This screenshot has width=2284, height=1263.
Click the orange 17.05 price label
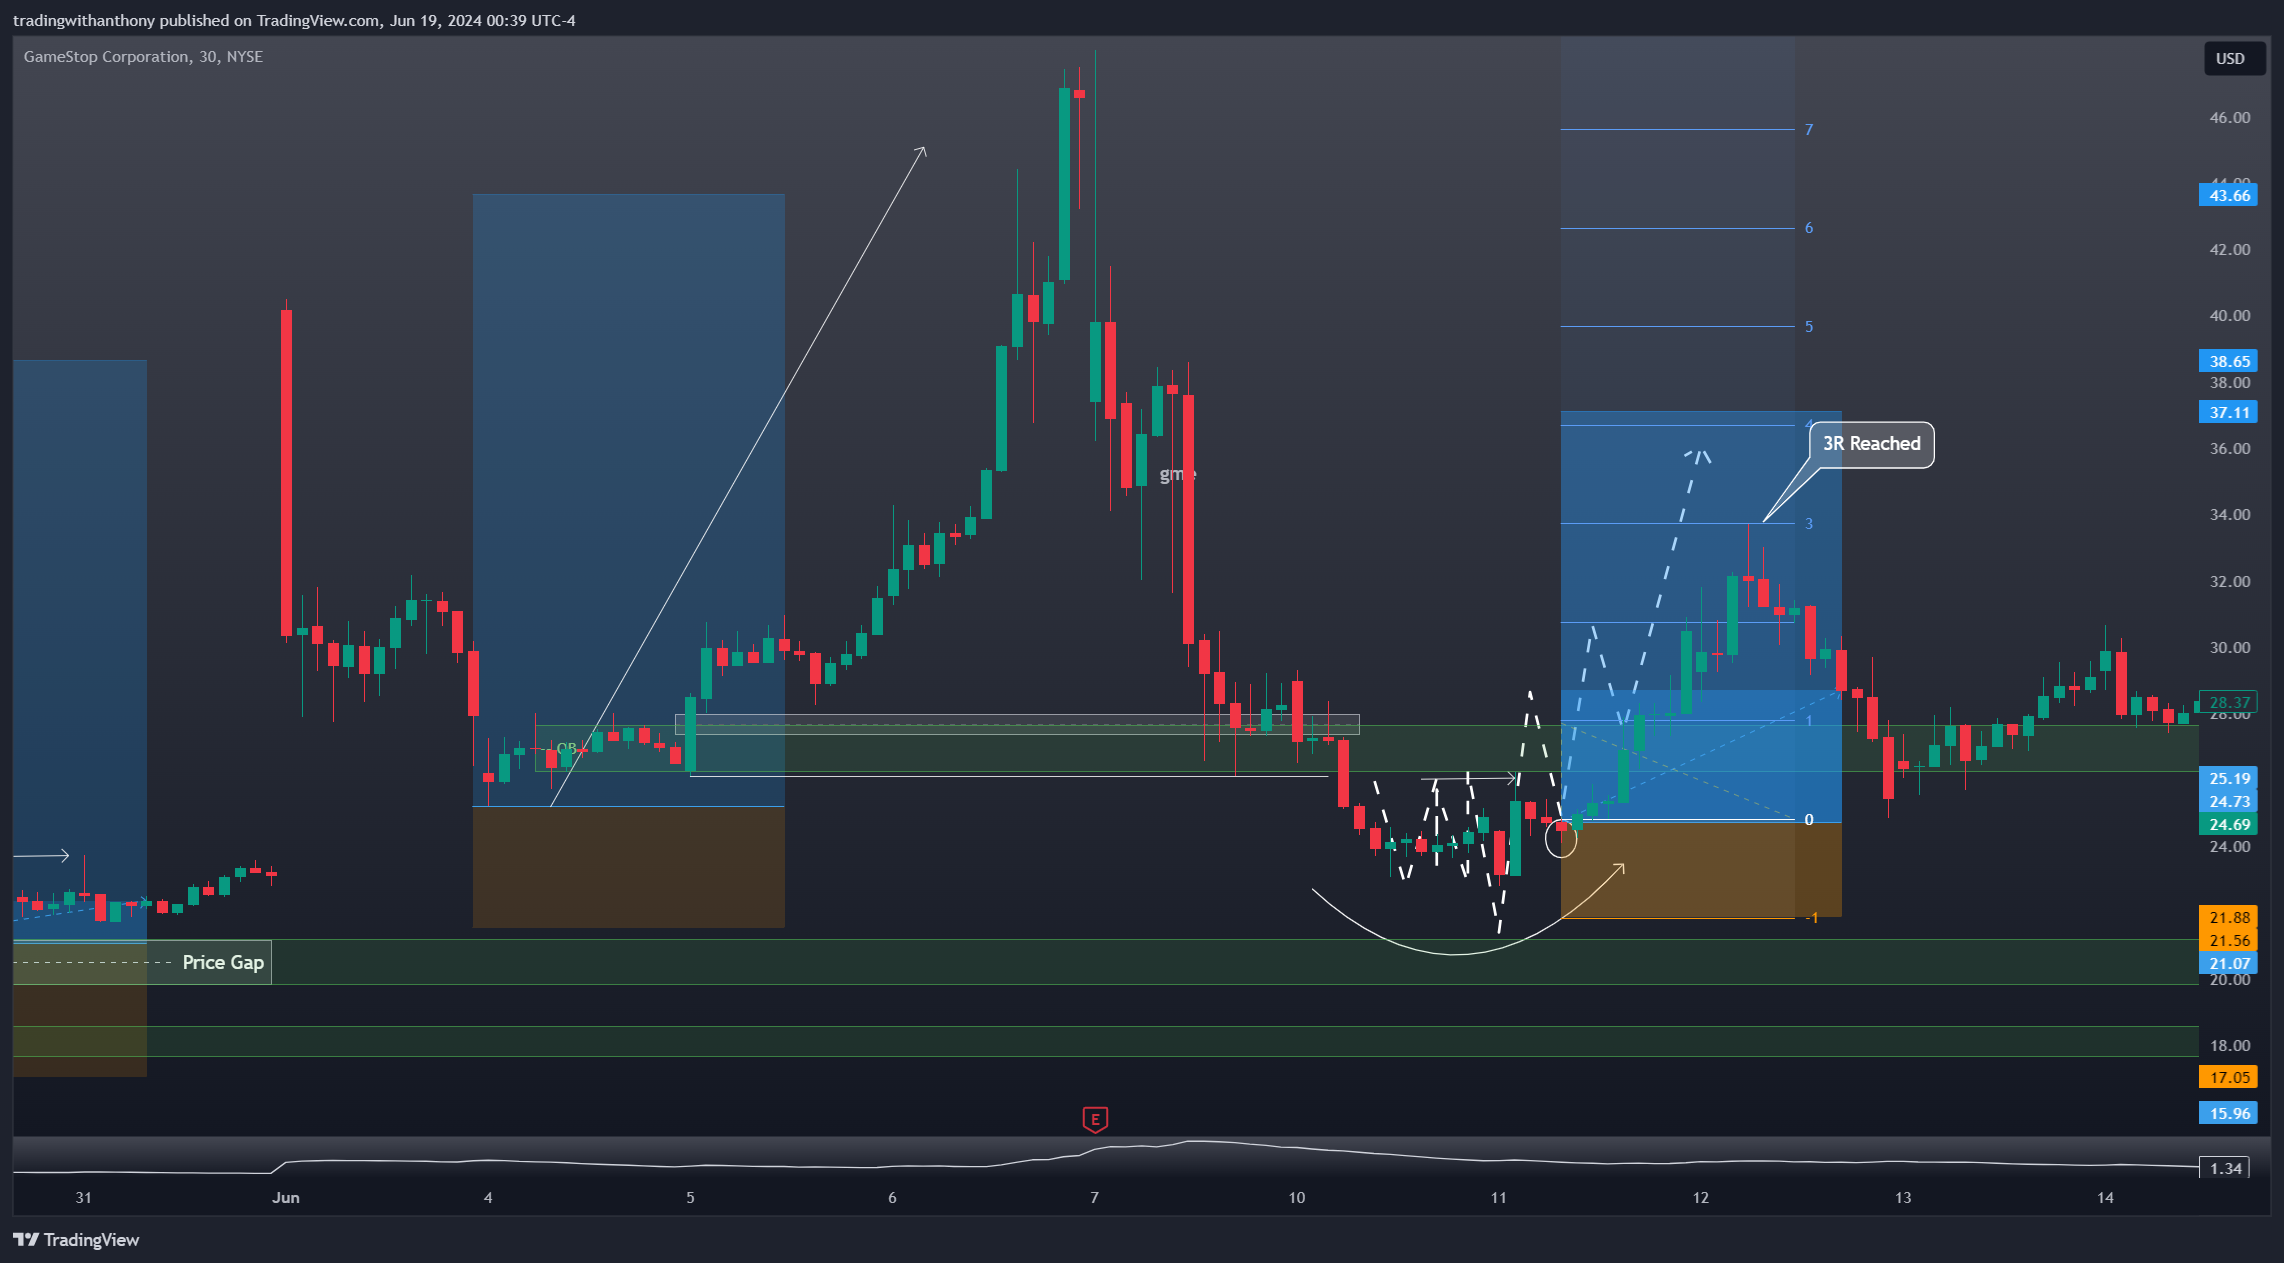(x=2228, y=1077)
